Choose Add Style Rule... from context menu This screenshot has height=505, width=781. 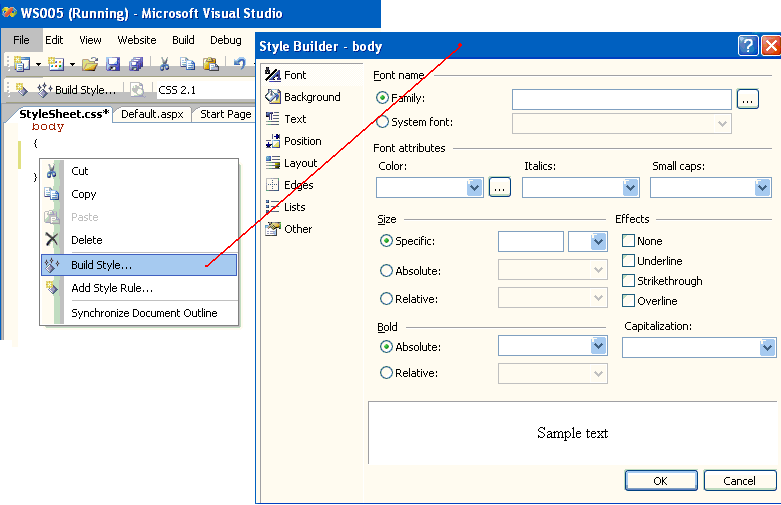139,288
